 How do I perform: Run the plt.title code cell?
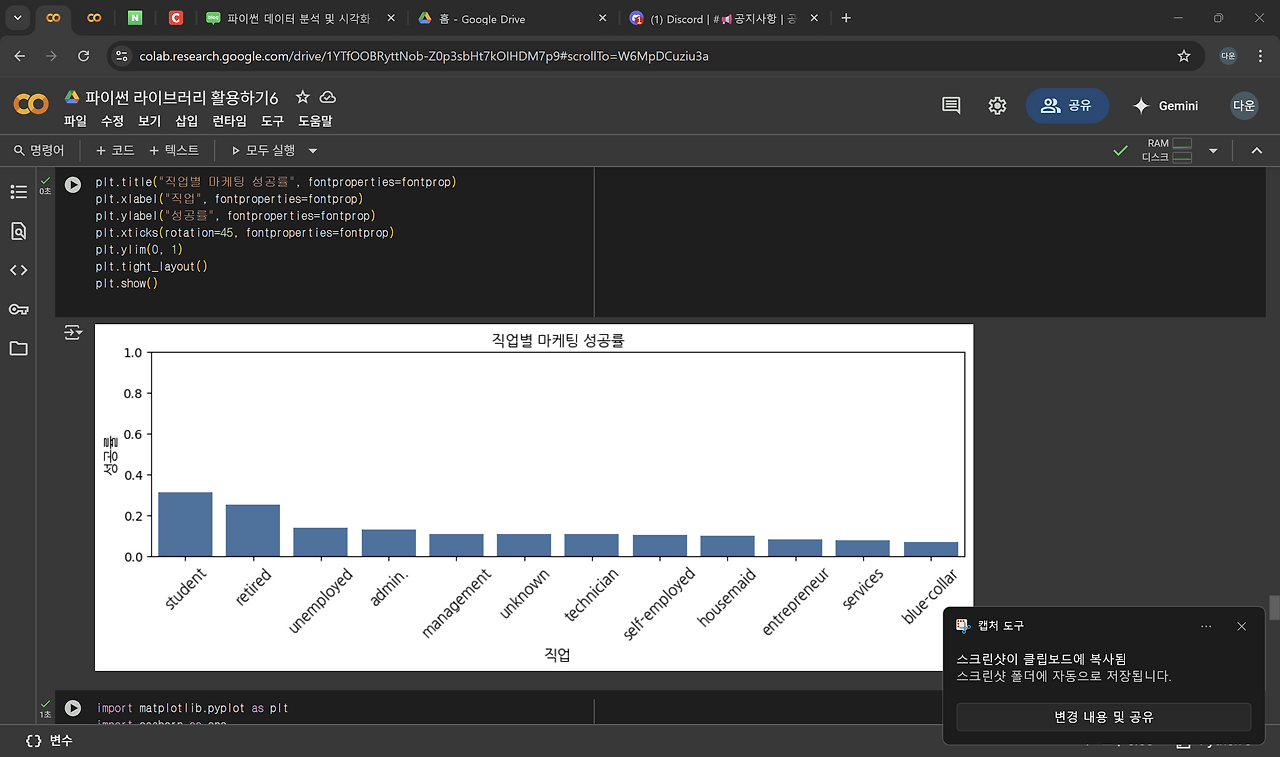pyautogui.click(x=72, y=183)
